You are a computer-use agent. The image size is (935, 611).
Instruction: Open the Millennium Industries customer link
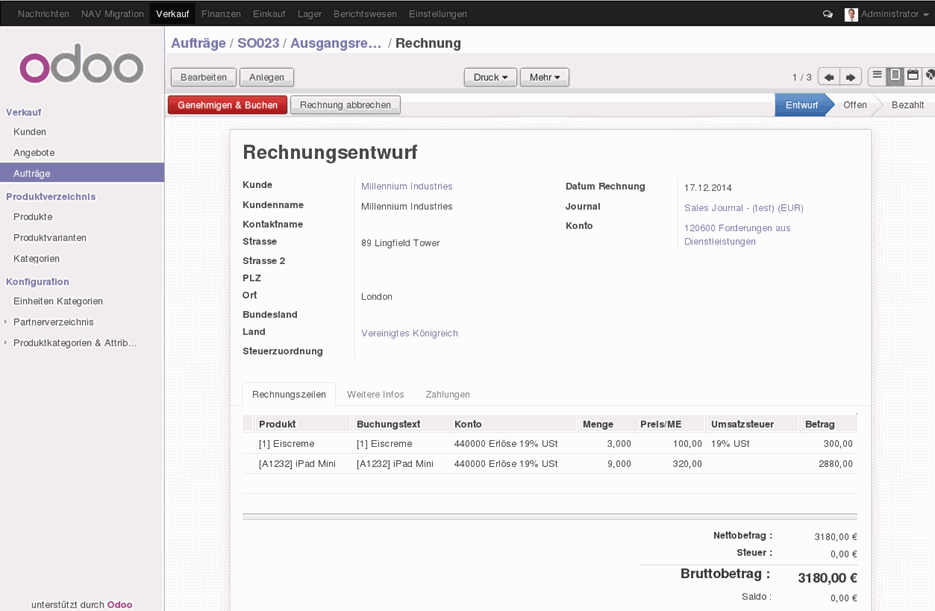point(406,186)
